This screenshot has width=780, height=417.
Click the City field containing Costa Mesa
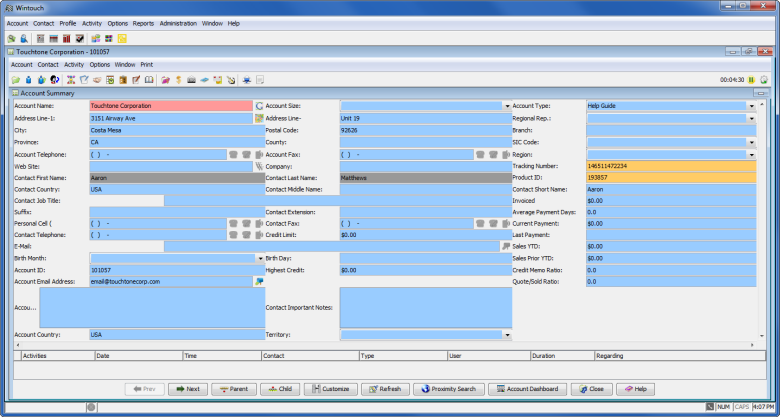coord(177,130)
